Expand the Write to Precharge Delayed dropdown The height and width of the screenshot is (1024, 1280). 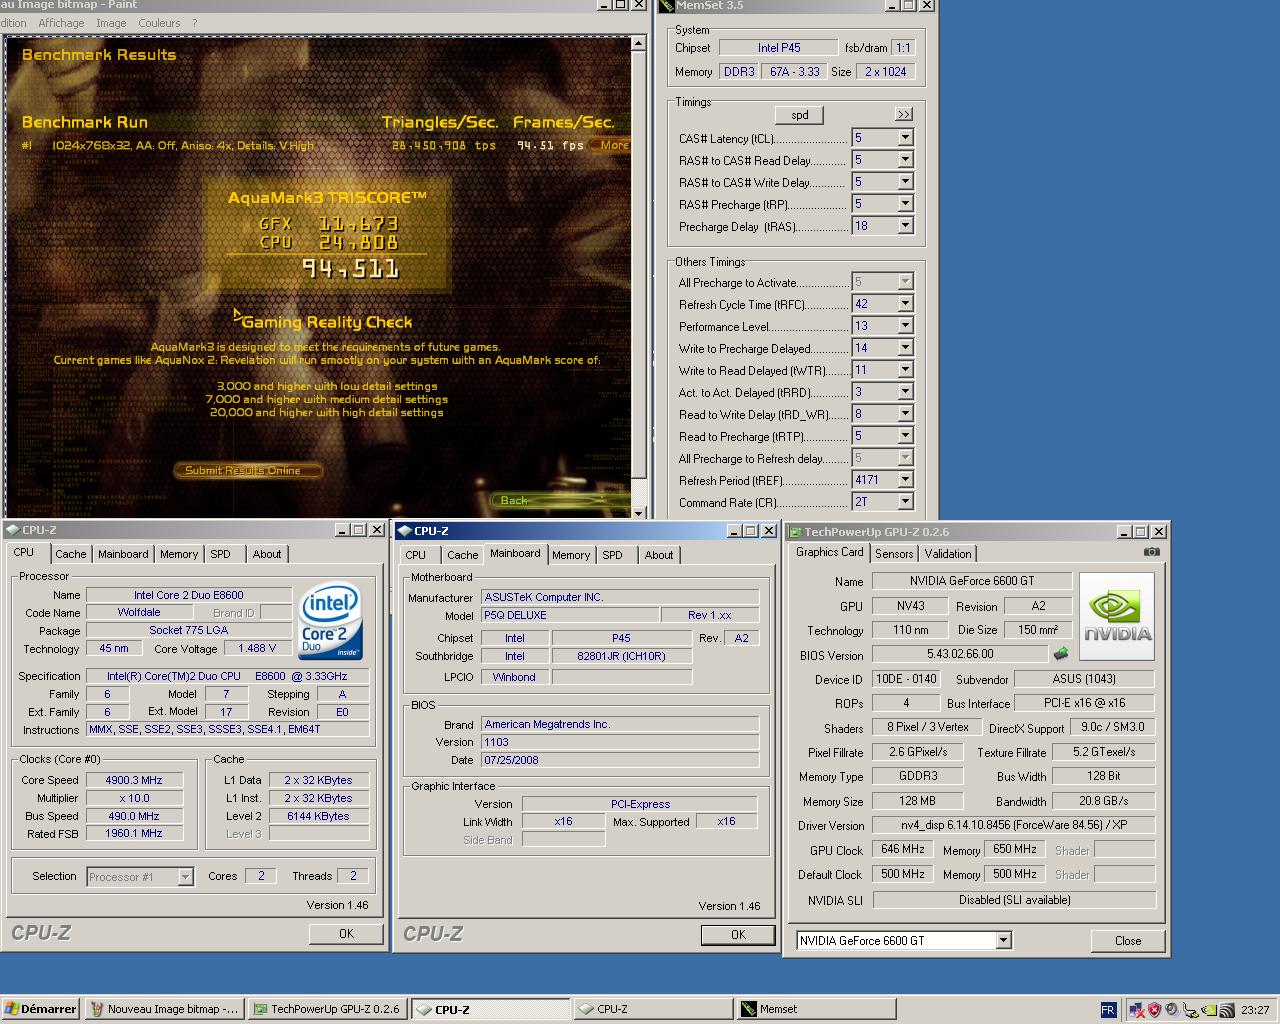coord(905,348)
